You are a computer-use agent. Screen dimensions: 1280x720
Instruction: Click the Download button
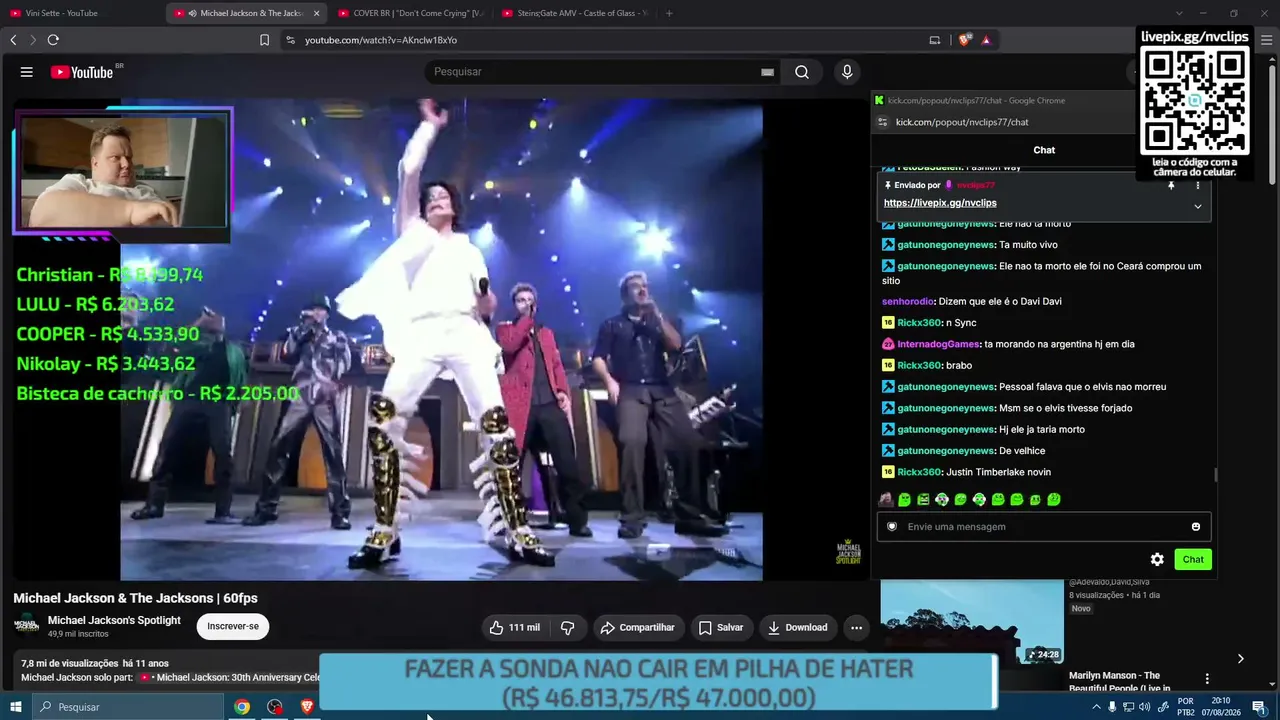[x=797, y=628]
